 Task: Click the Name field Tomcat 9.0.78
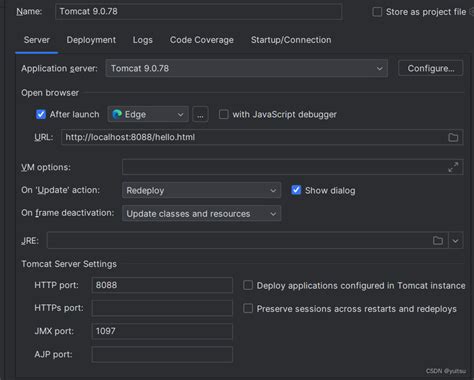(199, 12)
